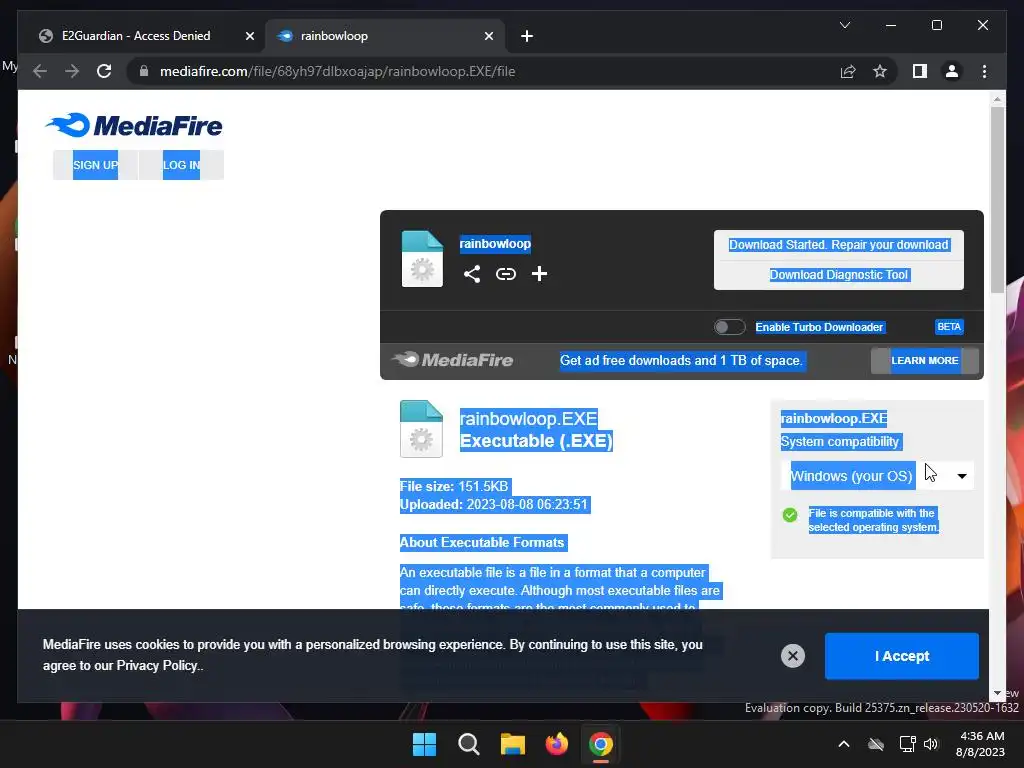This screenshot has height=768, width=1024.
Task: Copy link using the chain link icon
Action: (505, 274)
